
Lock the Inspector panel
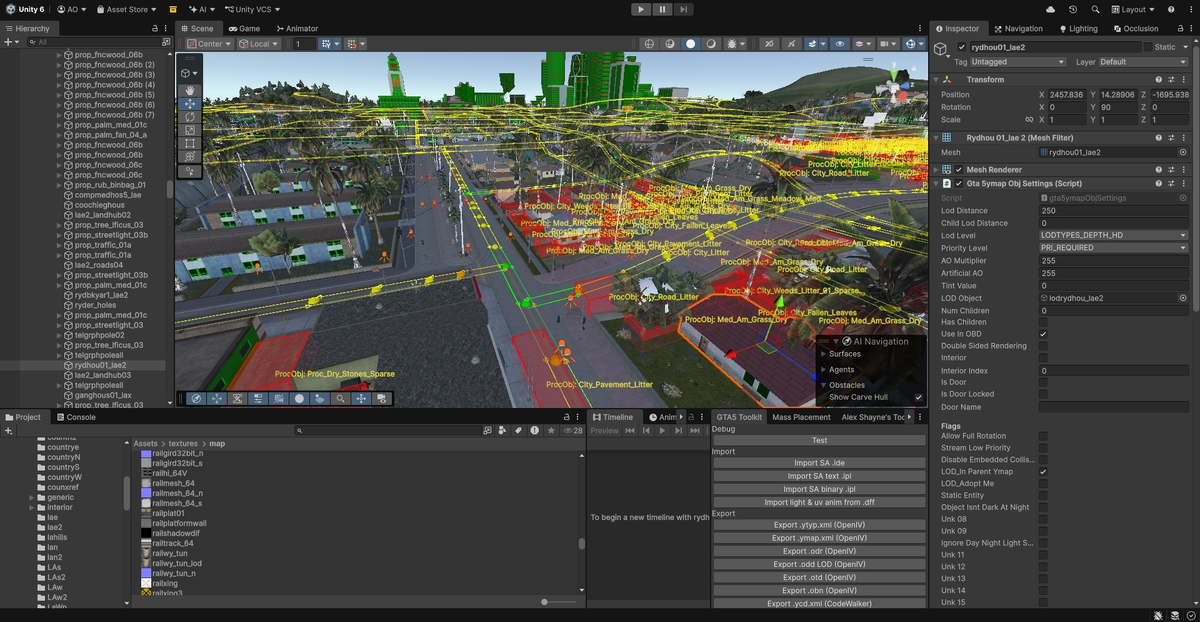(1179, 28)
